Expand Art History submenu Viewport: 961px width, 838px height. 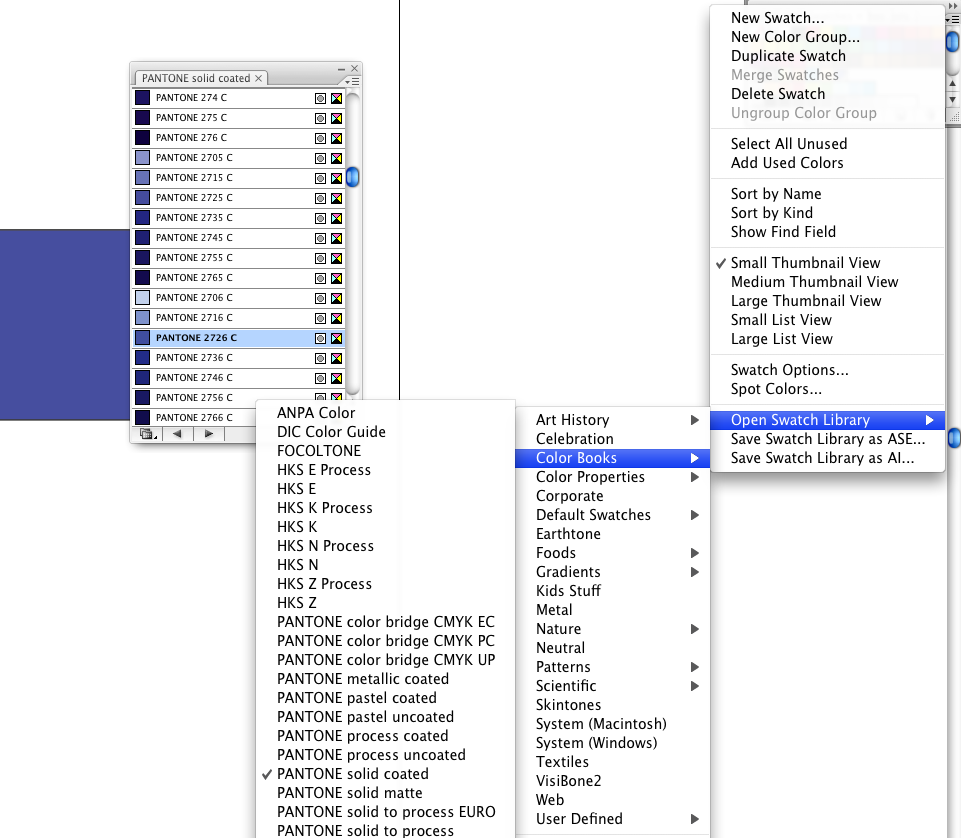pyautogui.click(x=612, y=420)
